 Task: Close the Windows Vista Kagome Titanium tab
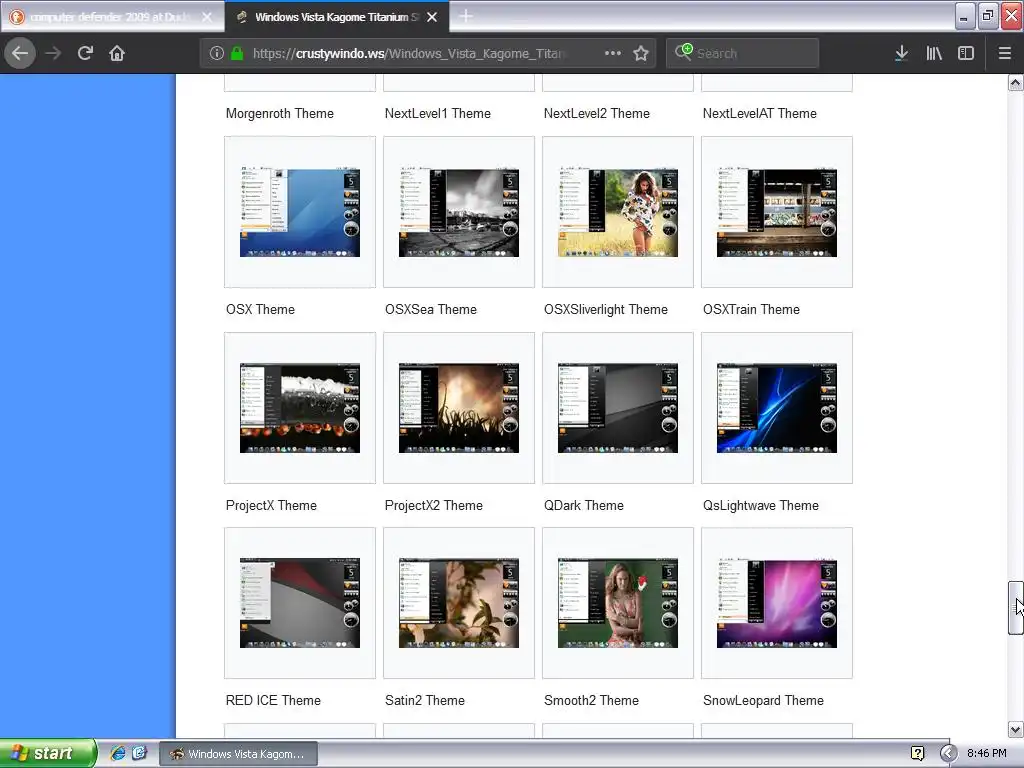pyautogui.click(x=432, y=17)
